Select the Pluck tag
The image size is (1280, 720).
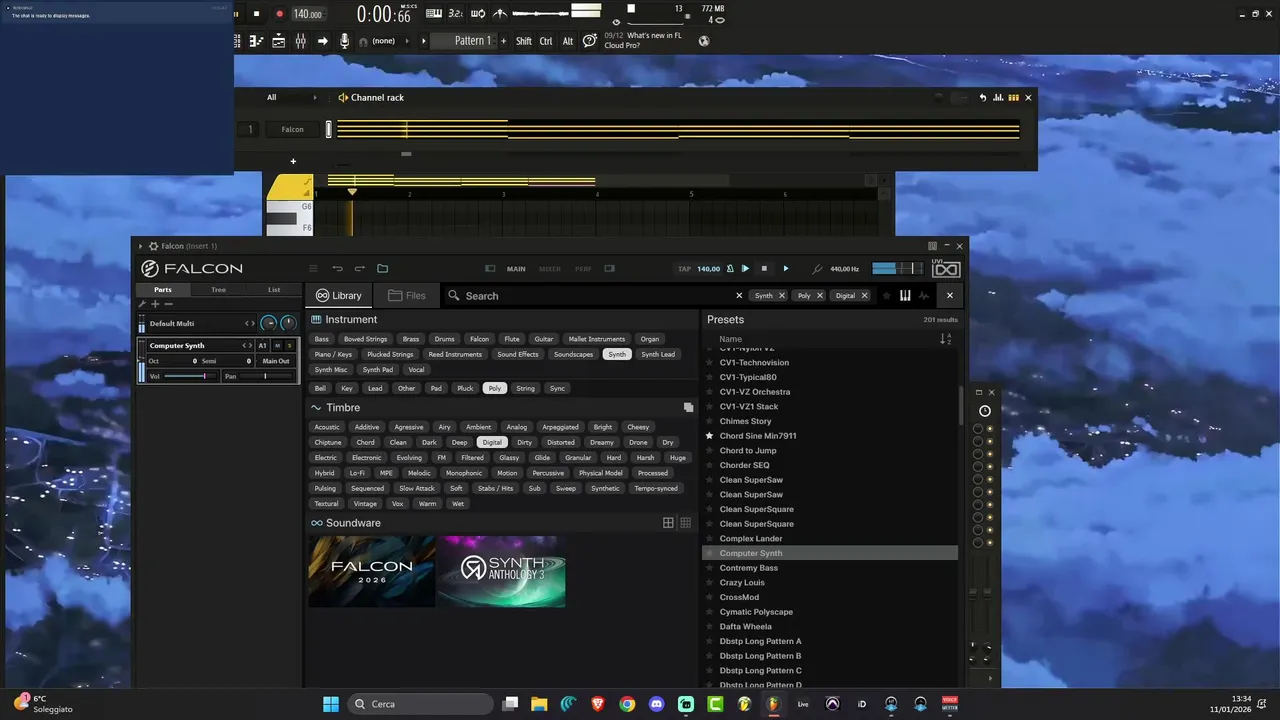click(465, 388)
